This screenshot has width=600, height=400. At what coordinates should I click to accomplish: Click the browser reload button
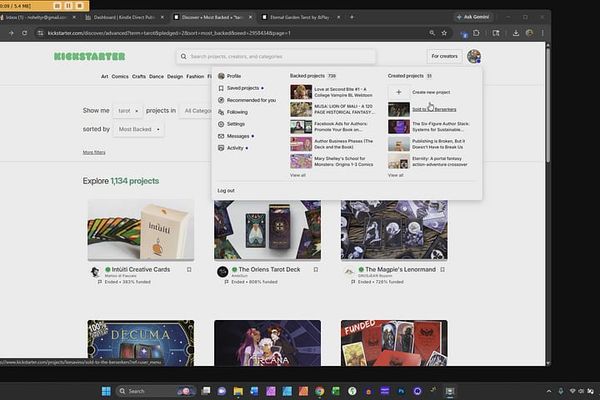(x=24, y=33)
